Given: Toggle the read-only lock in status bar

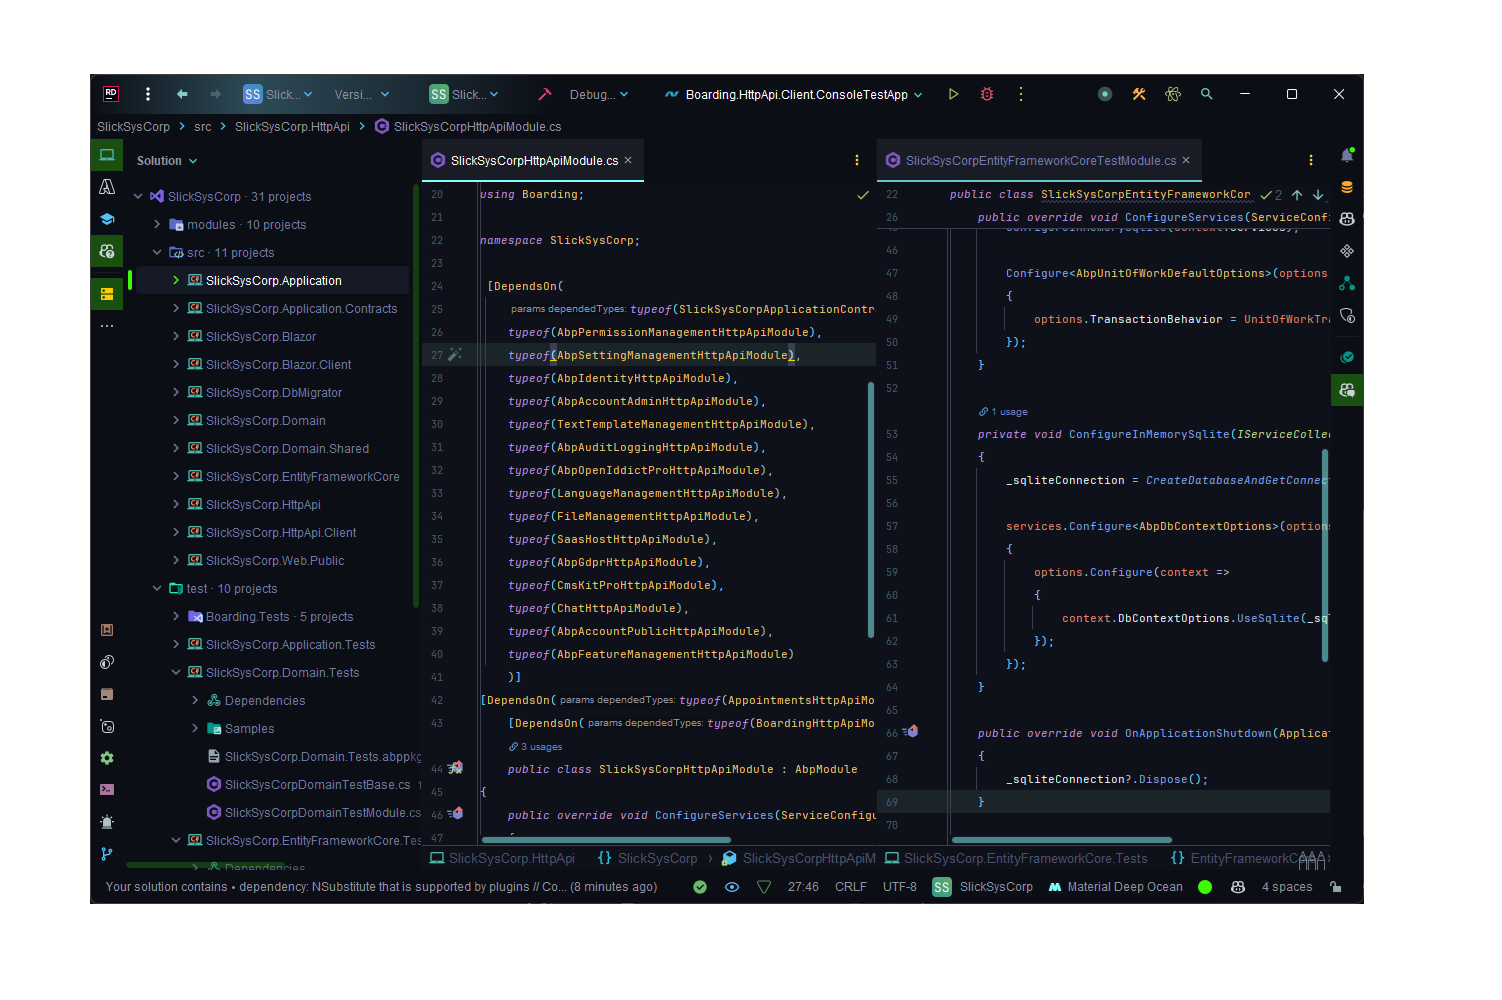Looking at the screenshot, I should [x=1336, y=887].
